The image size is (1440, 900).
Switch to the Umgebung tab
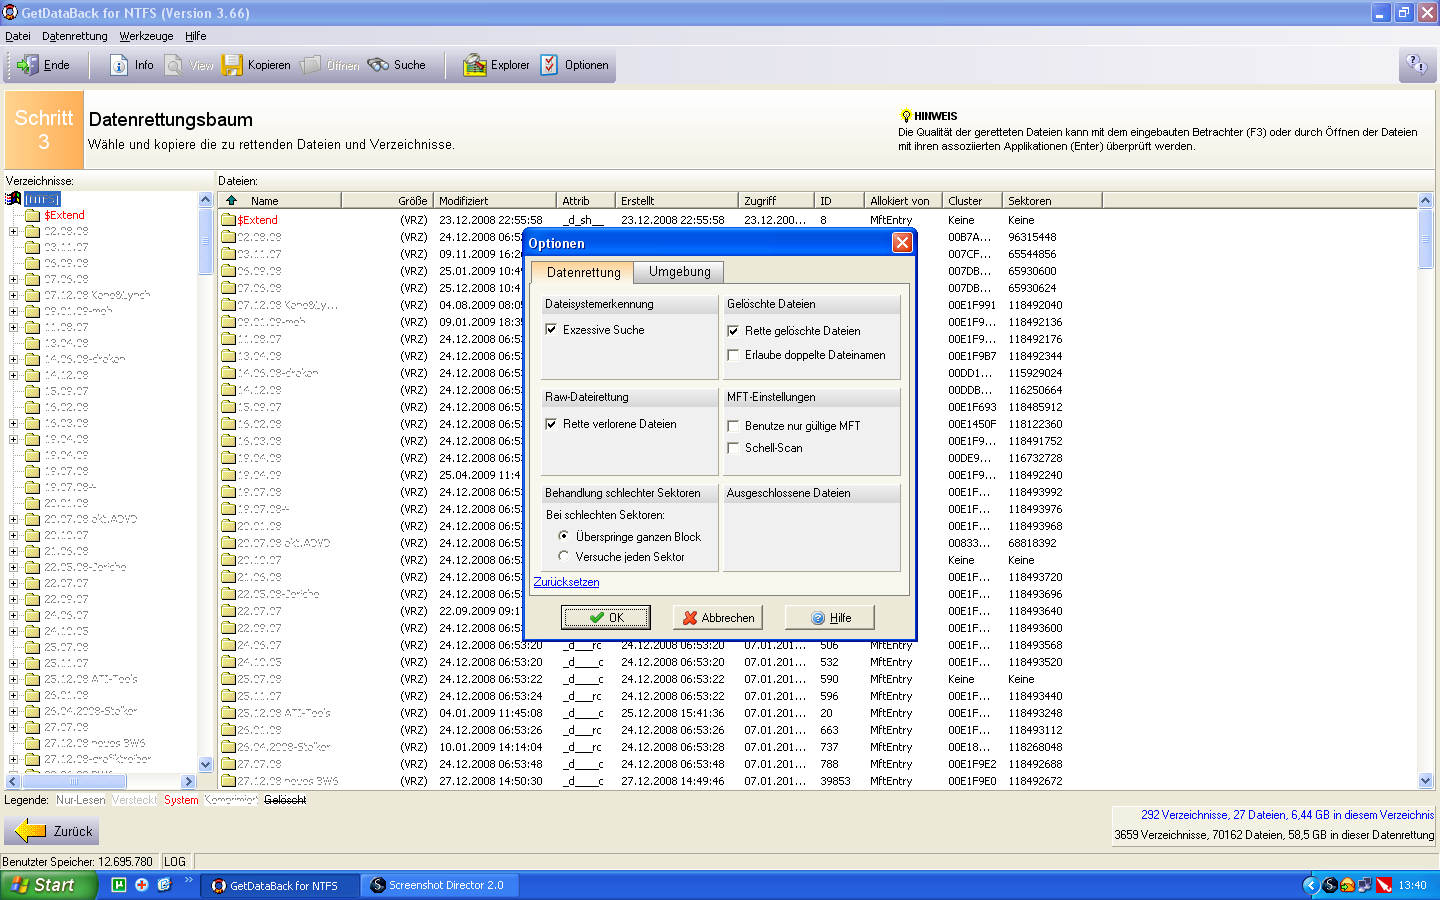(x=679, y=272)
